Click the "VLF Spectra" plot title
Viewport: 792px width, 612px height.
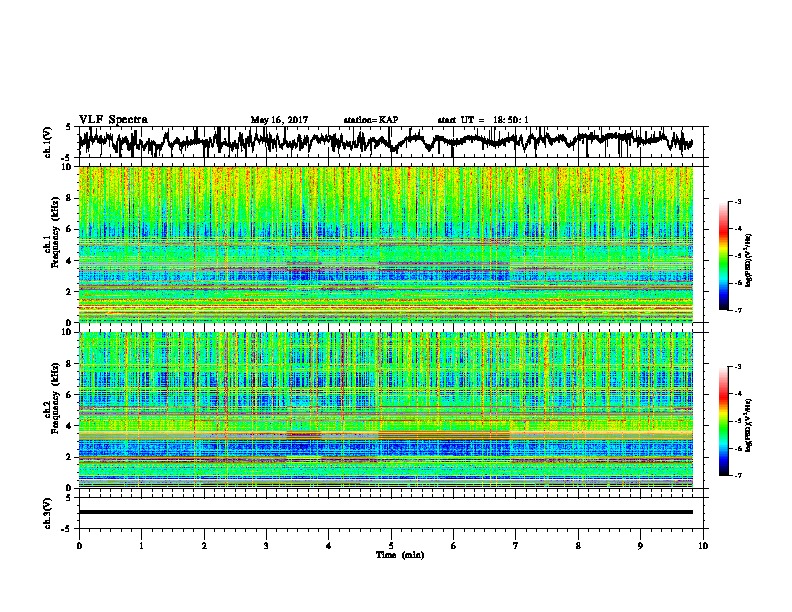pos(113,120)
